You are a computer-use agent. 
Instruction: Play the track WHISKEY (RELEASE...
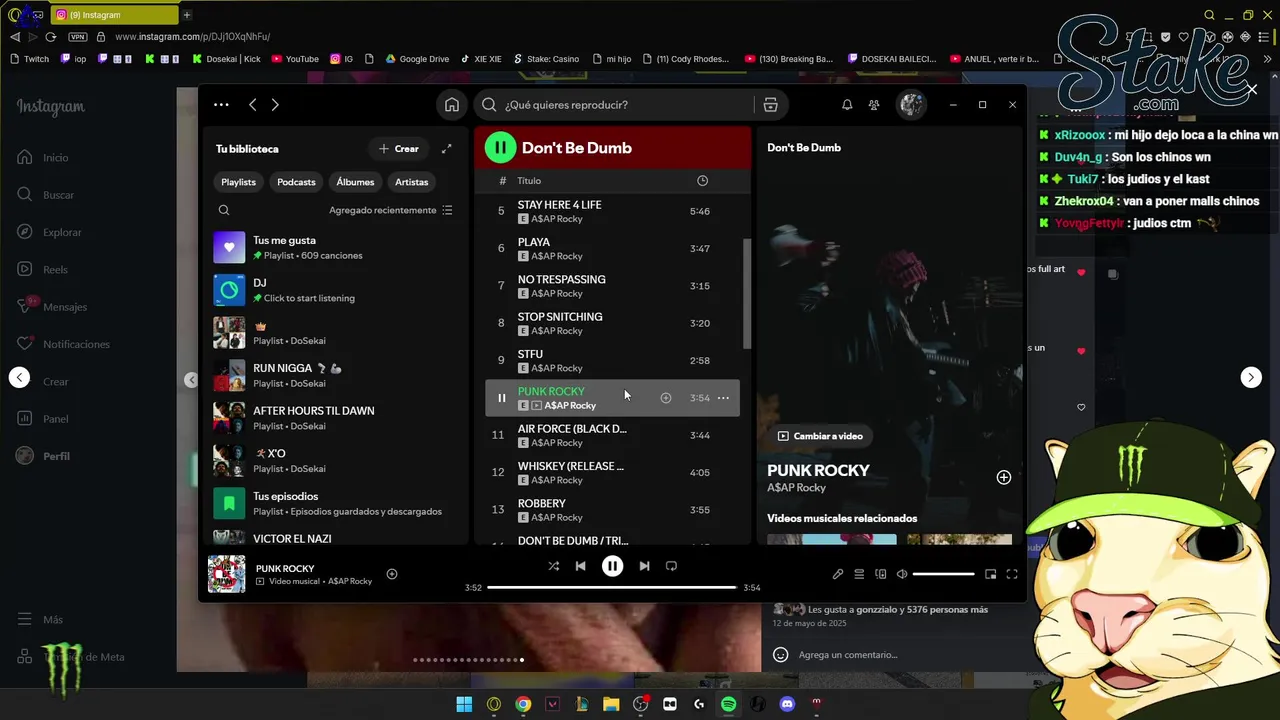click(612, 472)
